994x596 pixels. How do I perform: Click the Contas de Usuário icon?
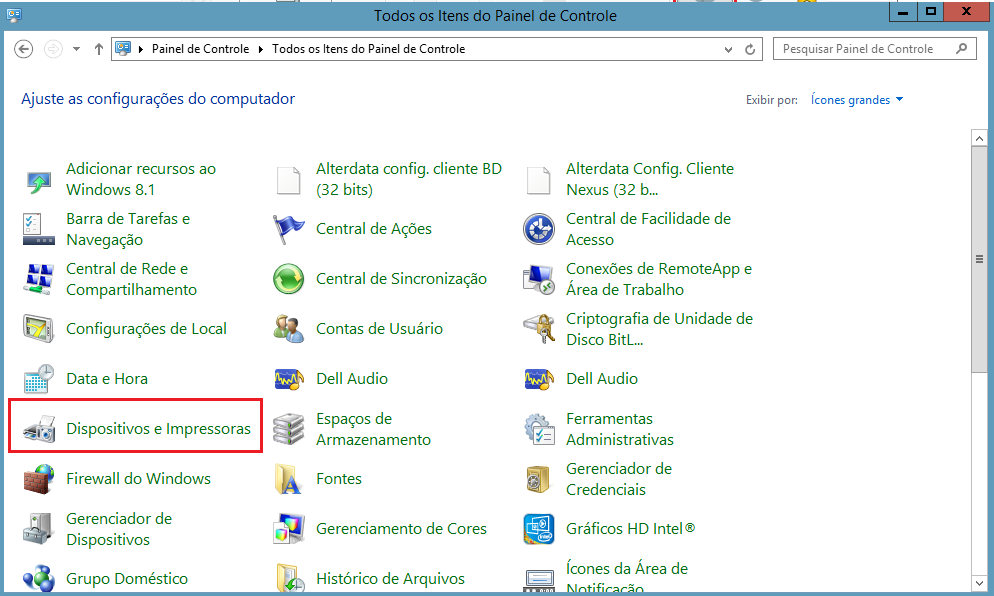(288, 328)
